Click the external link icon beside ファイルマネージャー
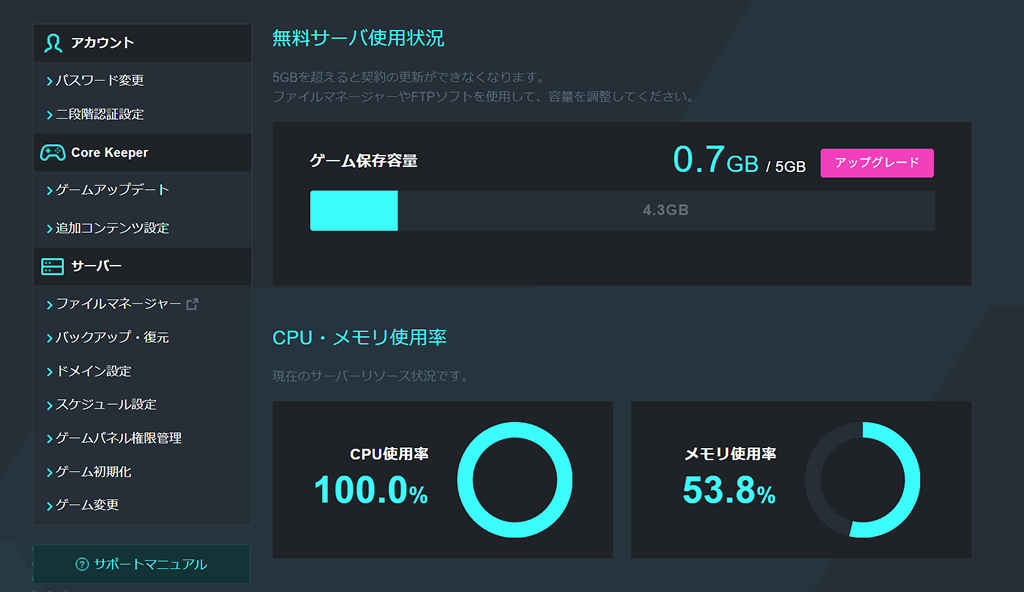Viewport: 1024px width, 592px height. pos(193,304)
